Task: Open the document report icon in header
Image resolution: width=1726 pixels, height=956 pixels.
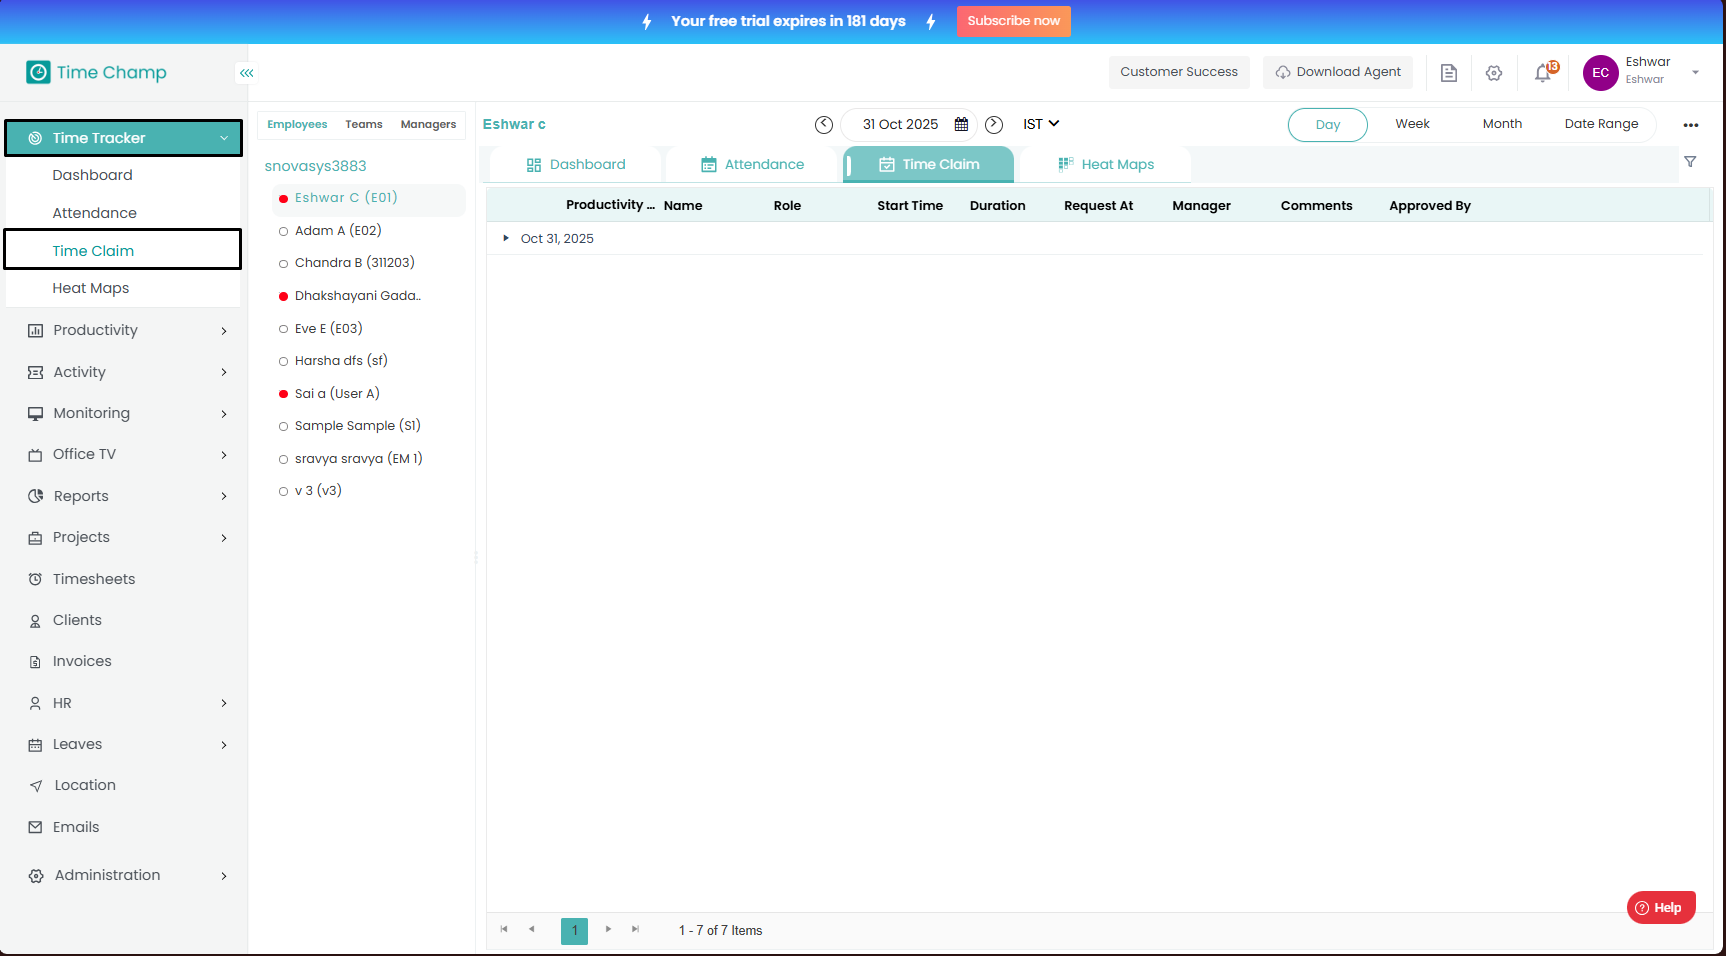Action: [x=1449, y=73]
